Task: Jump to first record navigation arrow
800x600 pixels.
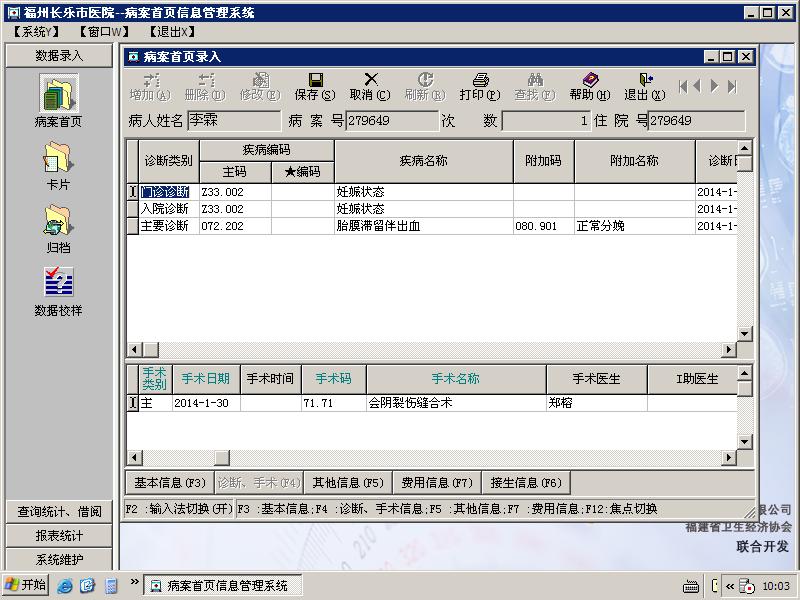Action: coord(683,86)
